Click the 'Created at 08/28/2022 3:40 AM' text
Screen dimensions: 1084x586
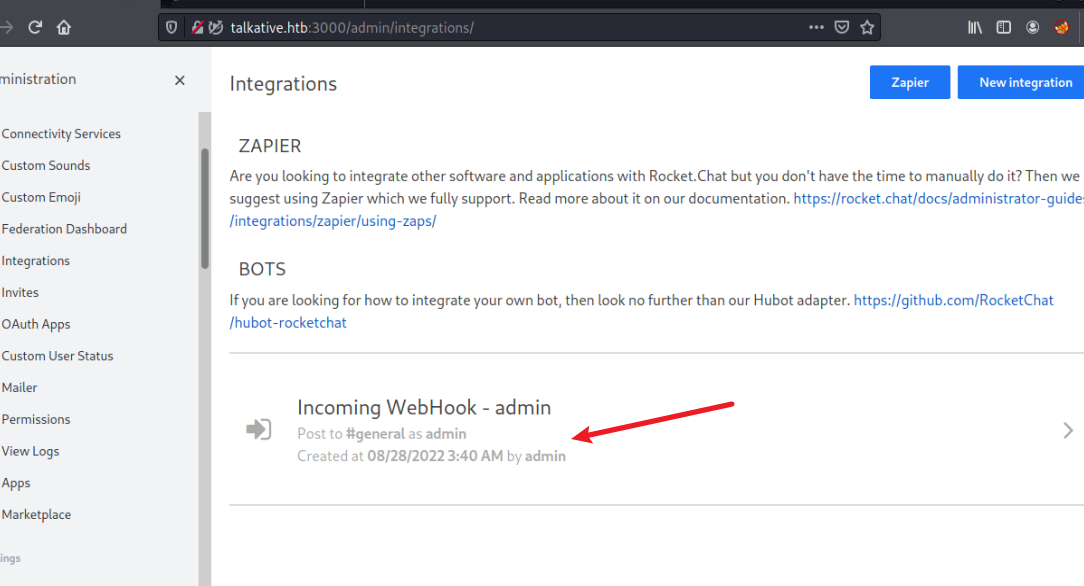pos(400,457)
